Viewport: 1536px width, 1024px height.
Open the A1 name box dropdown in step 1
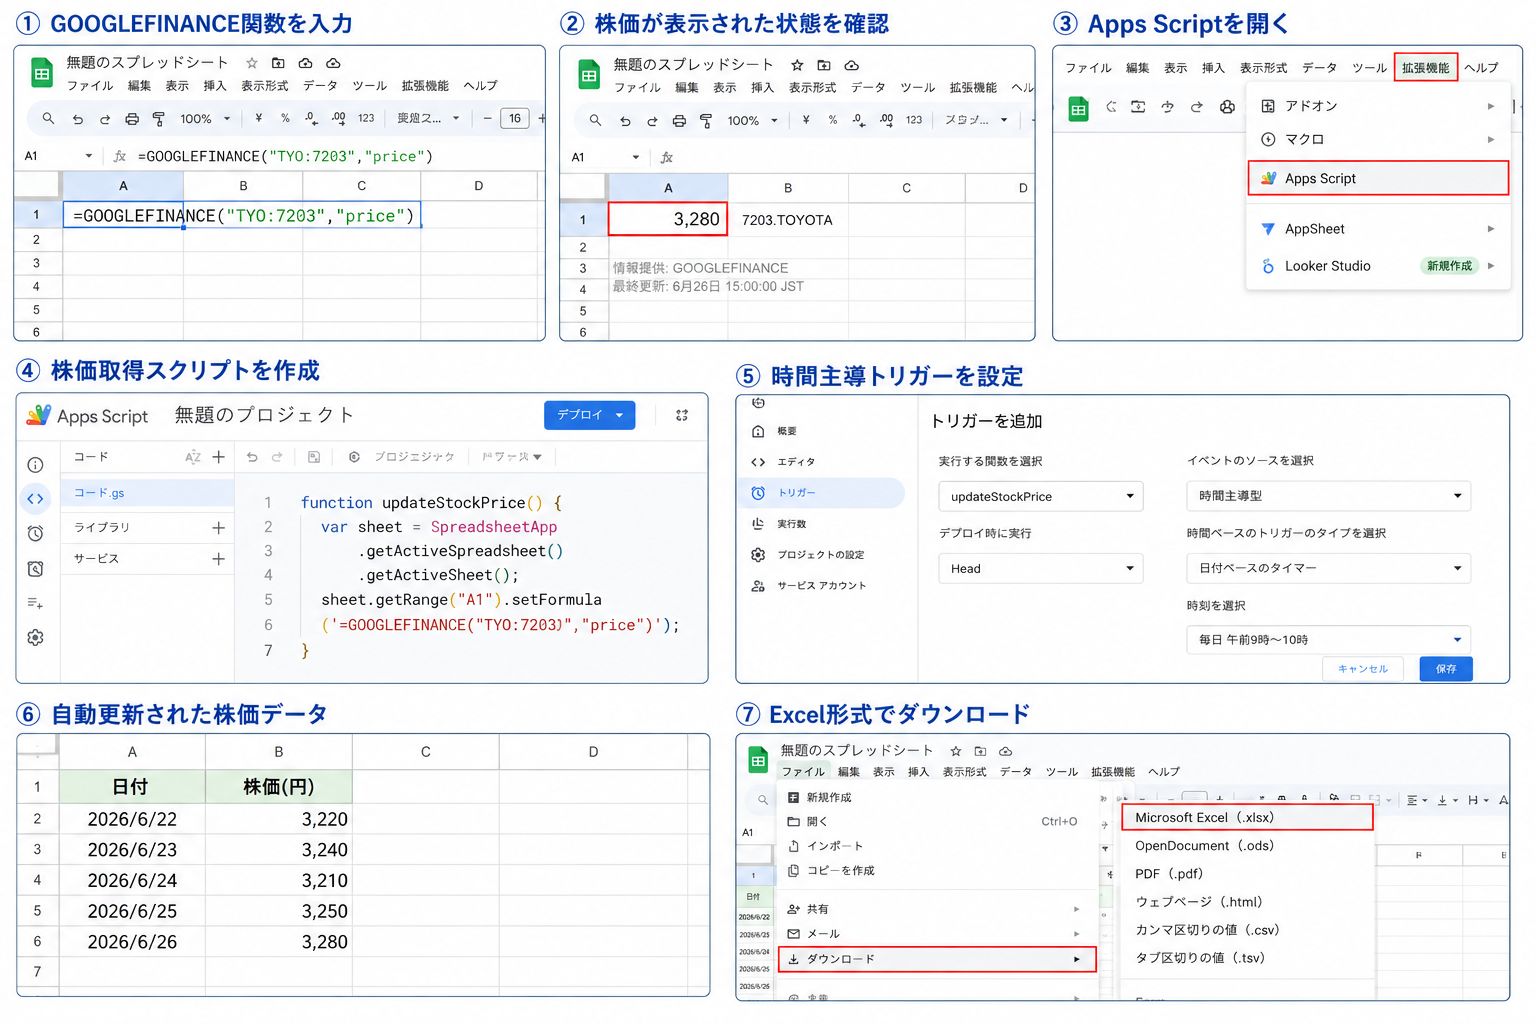pyautogui.click(x=89, y=156)
